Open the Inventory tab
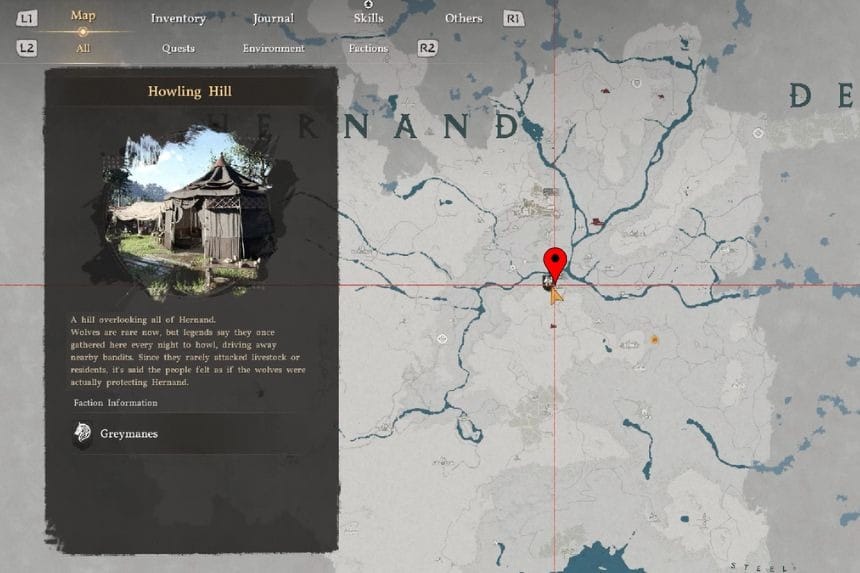The height and width of the screenshot is (573, 860). (x=178, y=18)
